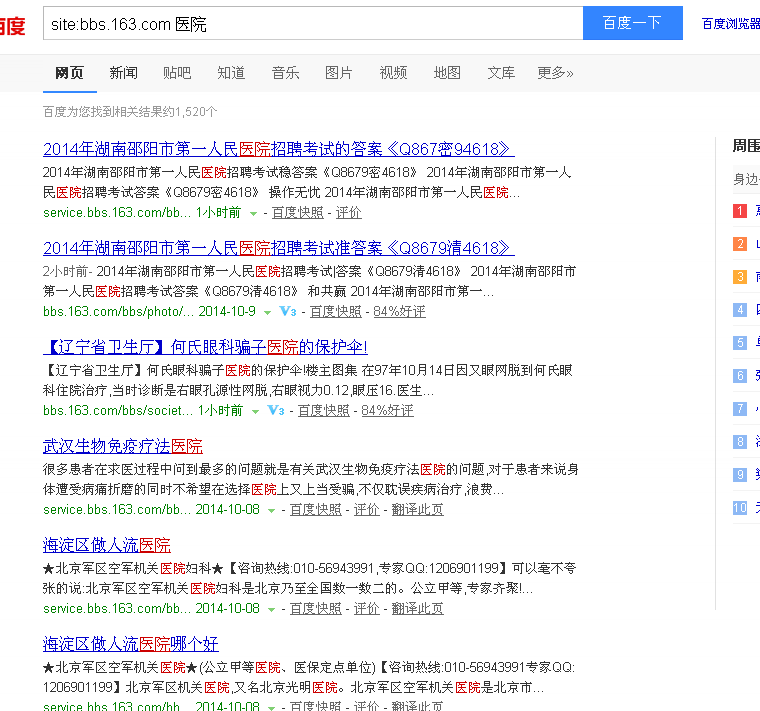
Task: Open 【辽宁省卫生厅】何氏眼科 result title
Action: [x=205, y=347]
